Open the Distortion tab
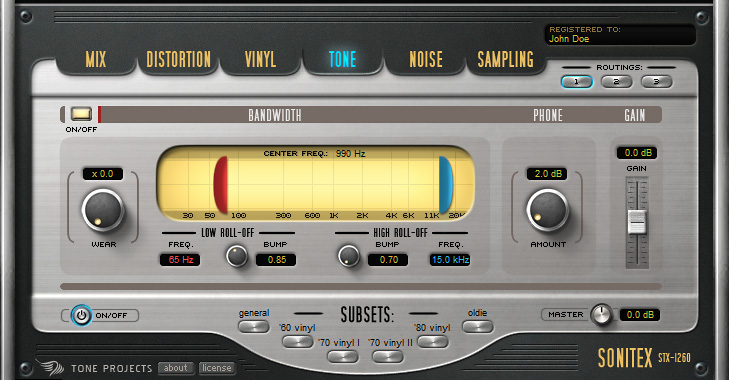Viewport: 729px width, 380px height. click(179, 60)
